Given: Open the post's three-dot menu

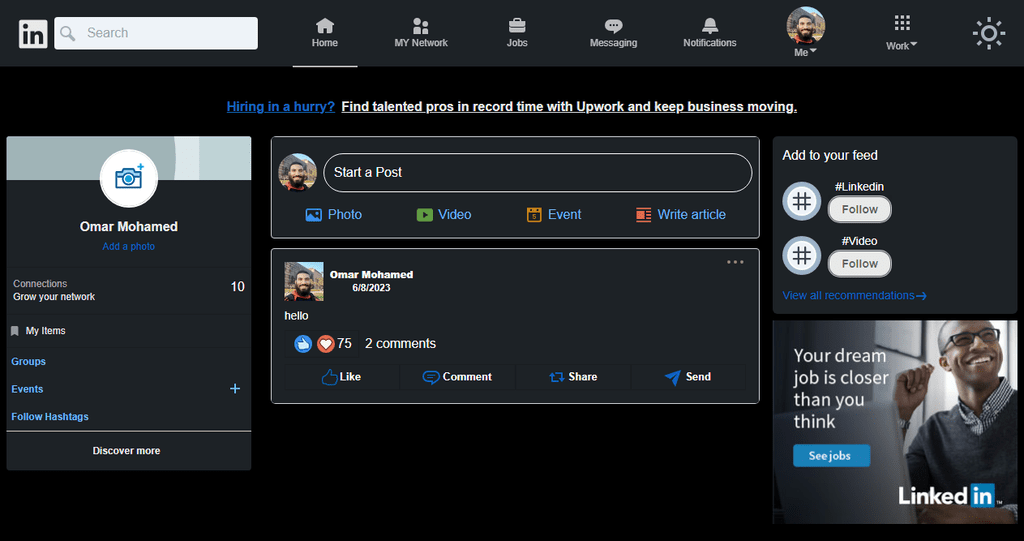Looking at the screenshot, I should (x=735, y=262).
